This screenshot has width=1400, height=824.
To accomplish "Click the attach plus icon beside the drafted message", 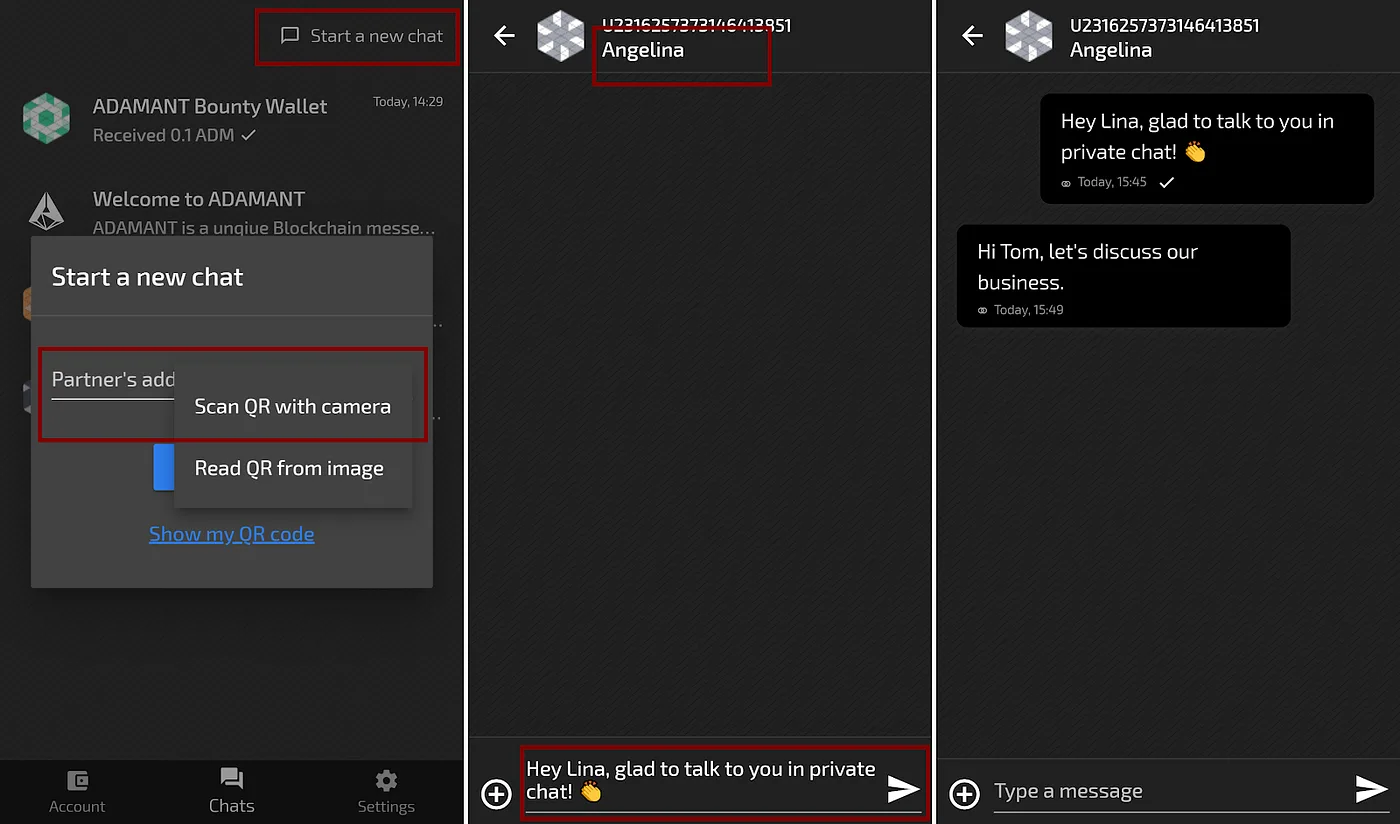I will pos(497,794).
